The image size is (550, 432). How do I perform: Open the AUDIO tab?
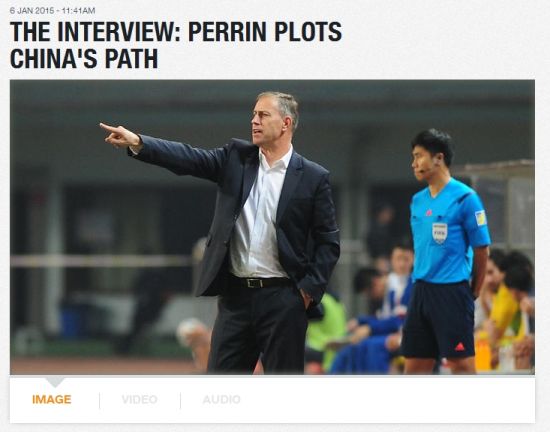point(222,399)
